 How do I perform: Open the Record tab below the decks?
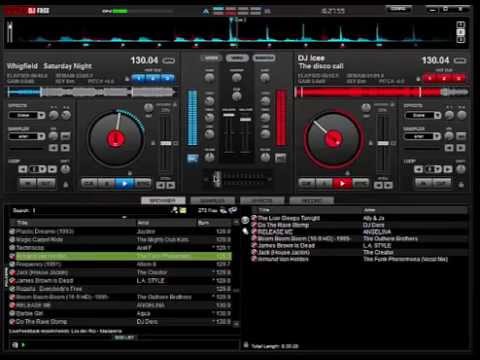[x=312, y=201]
